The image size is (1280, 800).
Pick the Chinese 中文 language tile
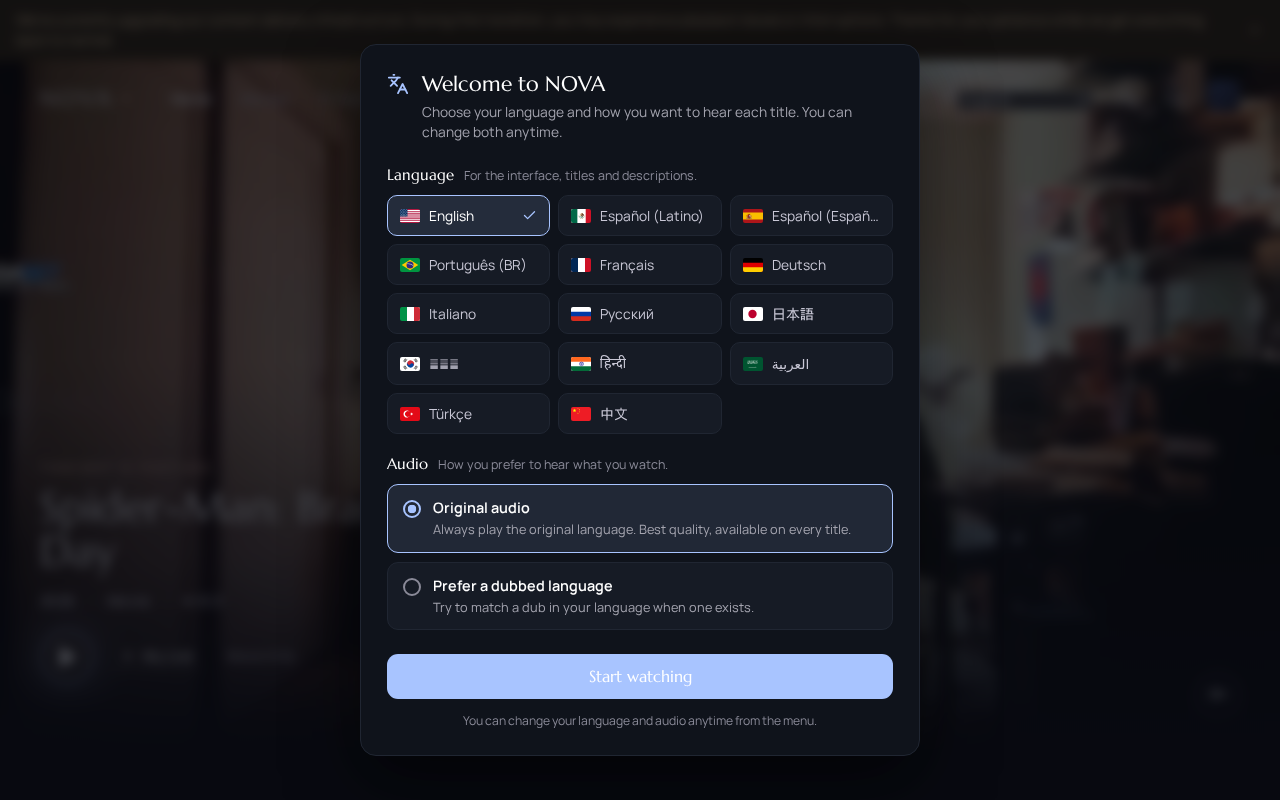click(x=640, y=413)
